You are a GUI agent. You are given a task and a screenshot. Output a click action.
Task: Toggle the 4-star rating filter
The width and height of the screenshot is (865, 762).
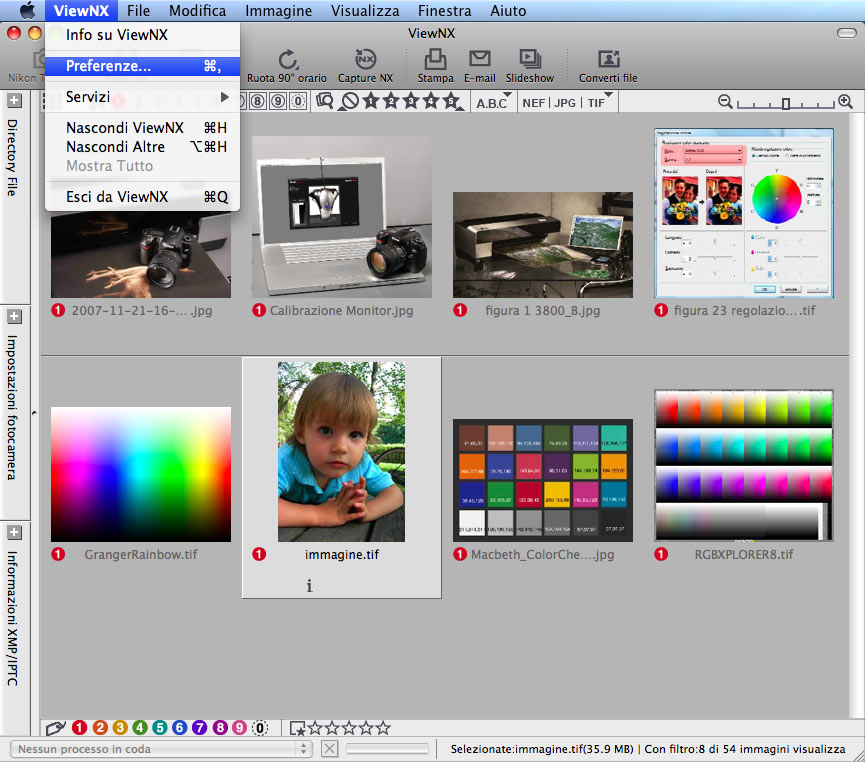click(431, 101)
